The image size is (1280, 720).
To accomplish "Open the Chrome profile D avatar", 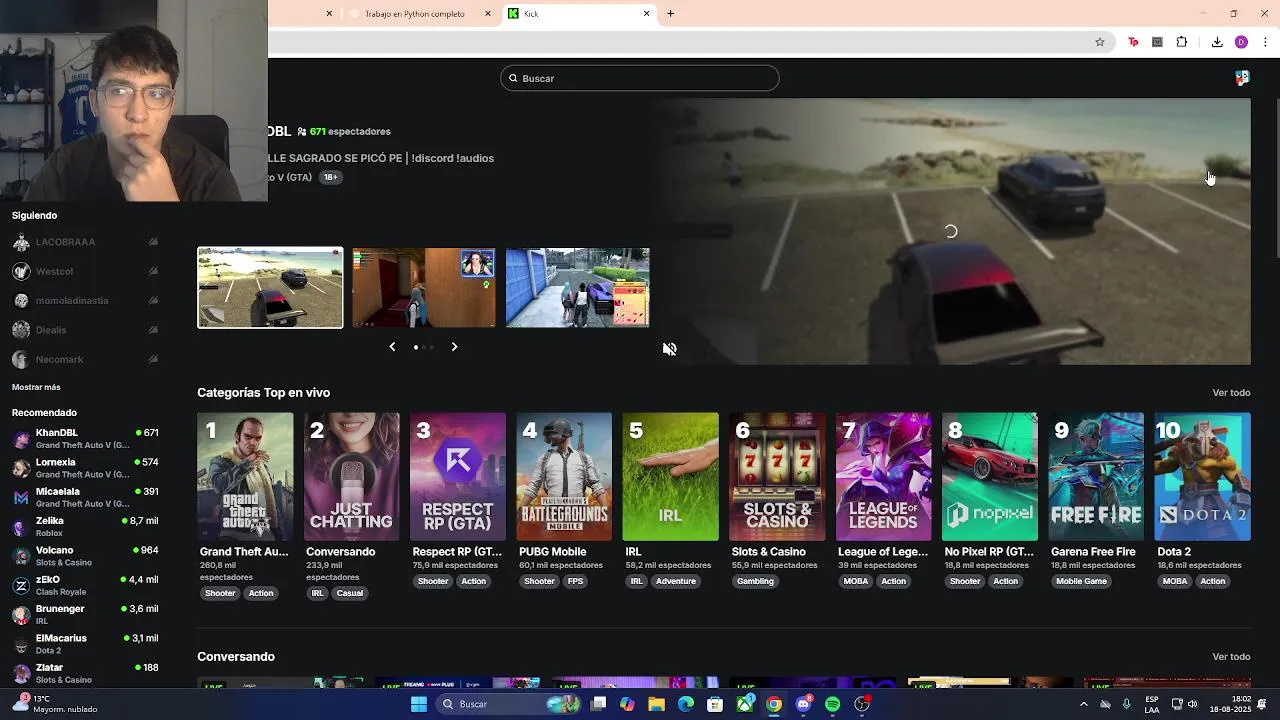I will pyautogui.click(x=1241, y=42).
